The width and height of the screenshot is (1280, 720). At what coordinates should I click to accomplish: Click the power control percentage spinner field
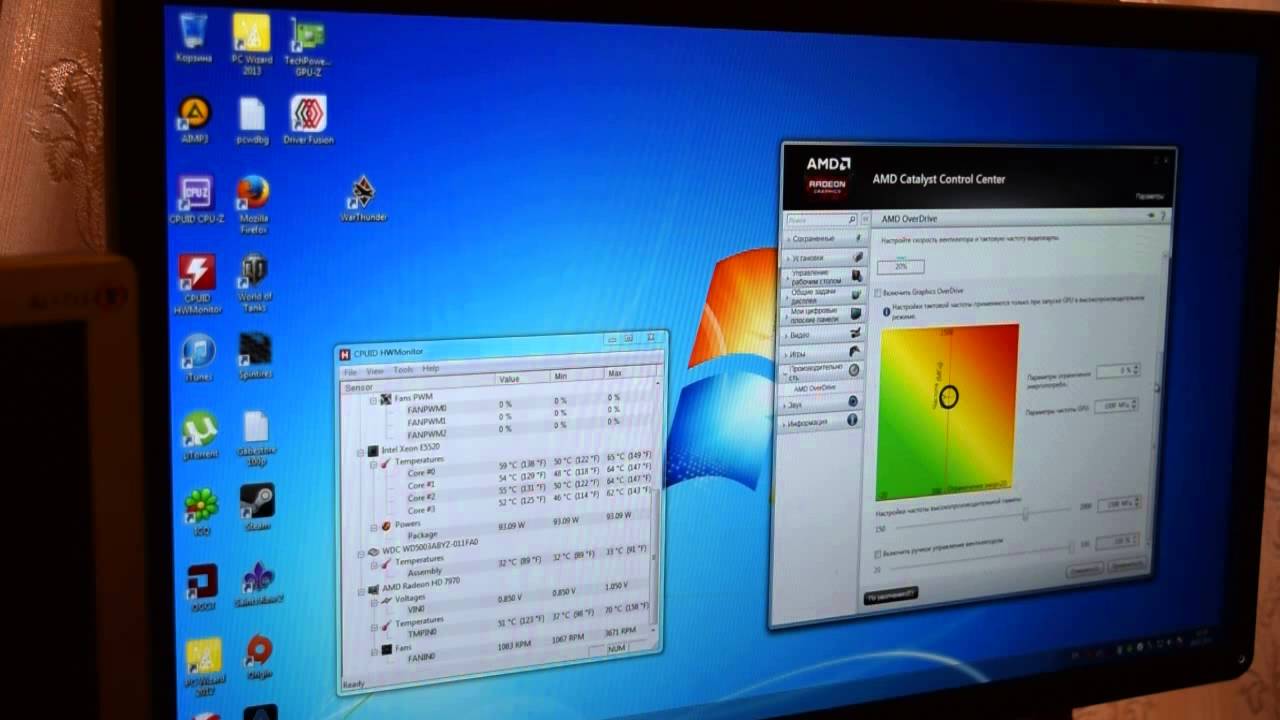tap(1117, 370)
